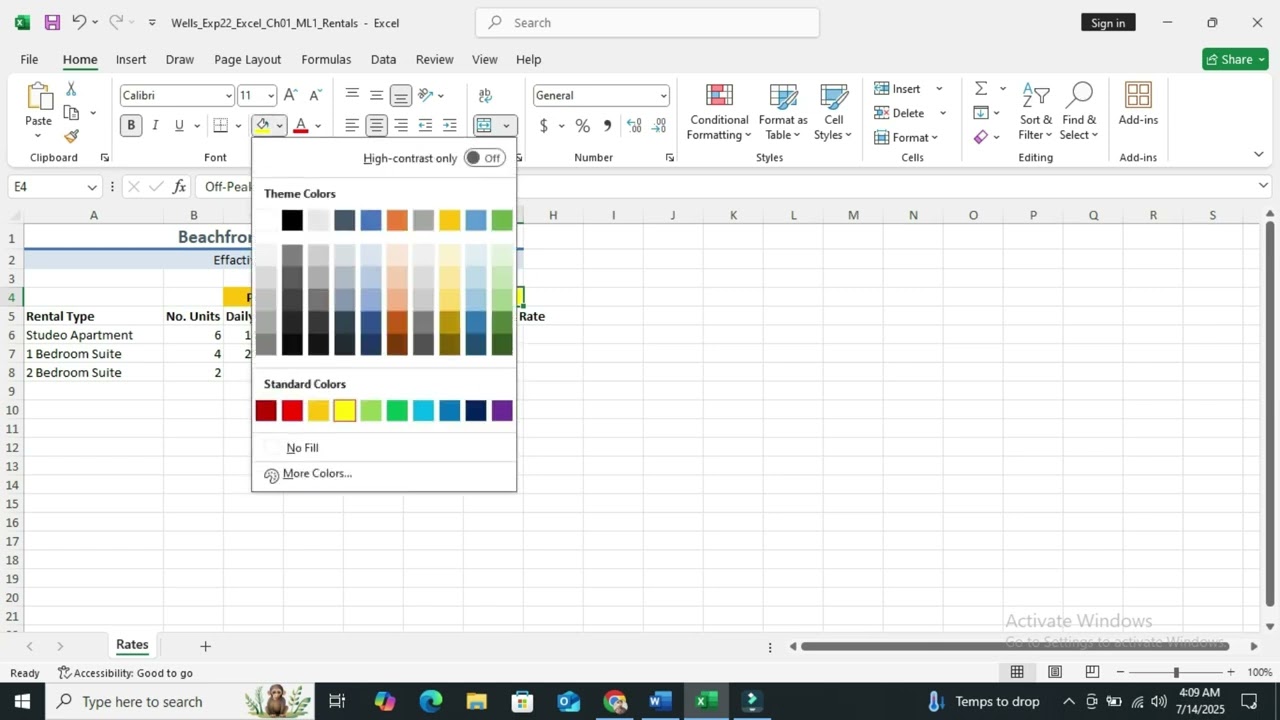This screenshot has height=720, width=1280.
Task: Open Sort & Filter options
Action: point(1035,112)
